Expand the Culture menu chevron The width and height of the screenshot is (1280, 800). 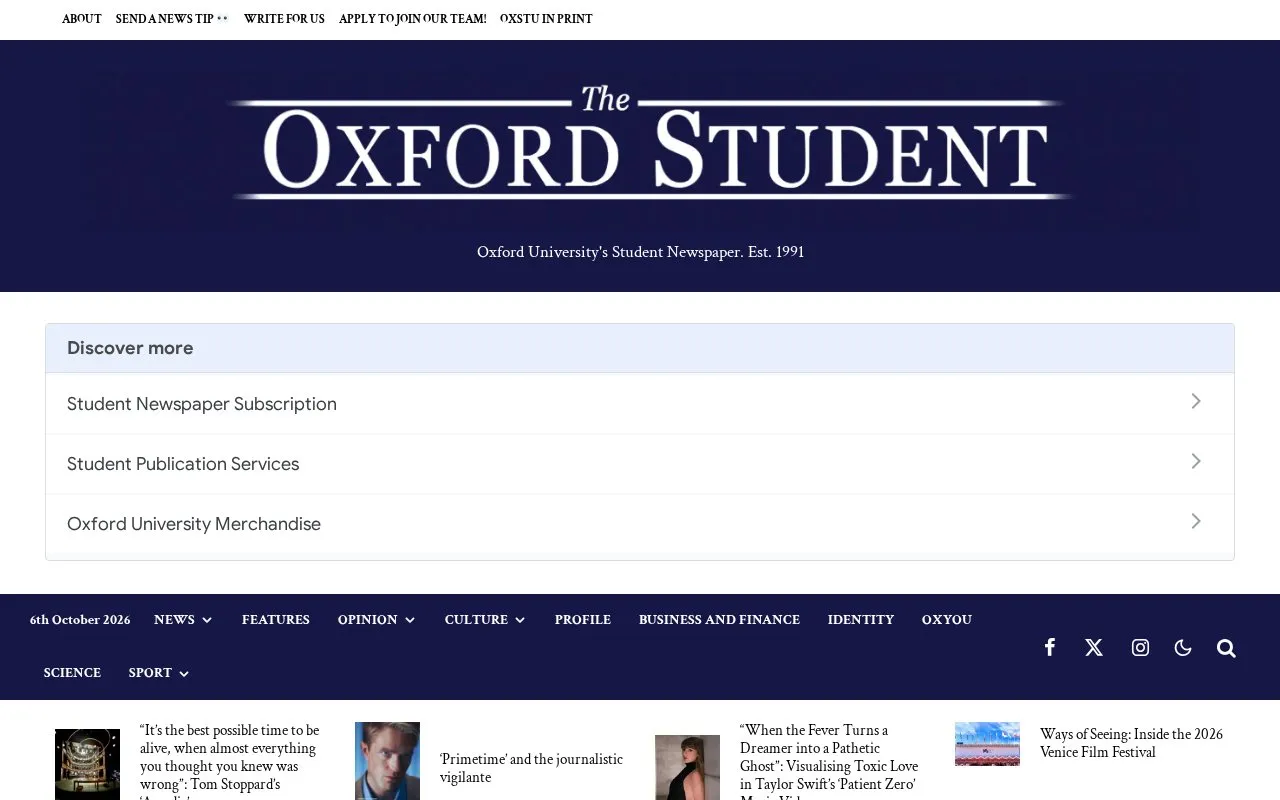click(520, 620)
